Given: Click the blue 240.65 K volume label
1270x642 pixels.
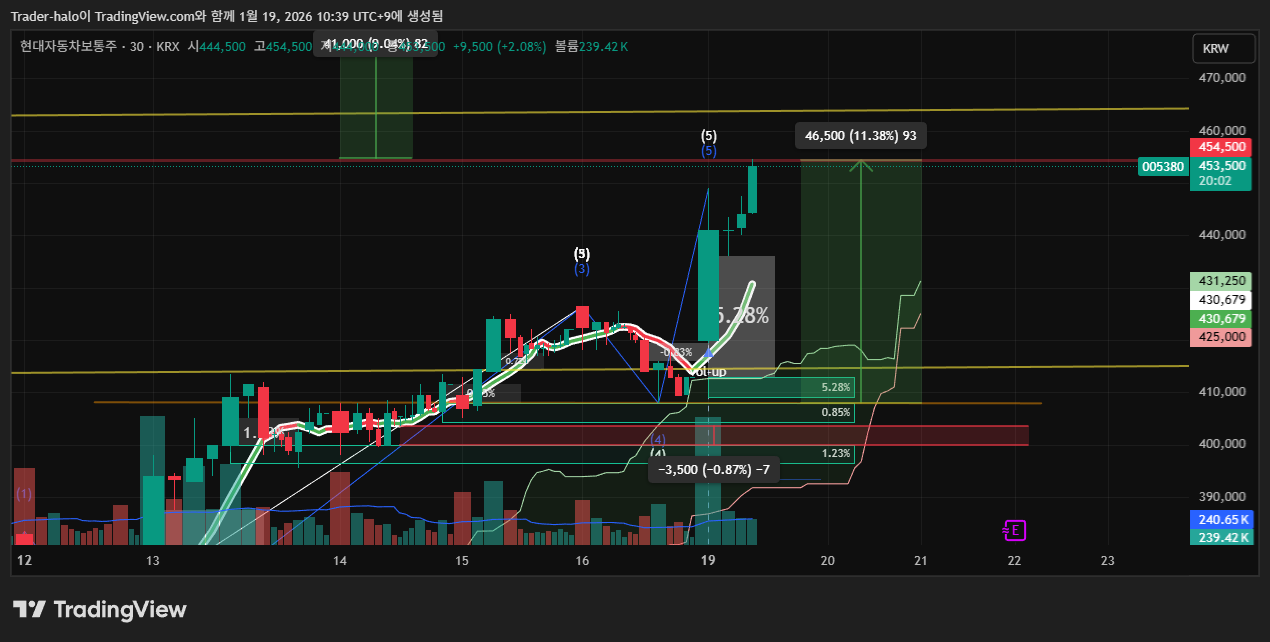Looking at the screenshot, I should [x=1221, y=520].
